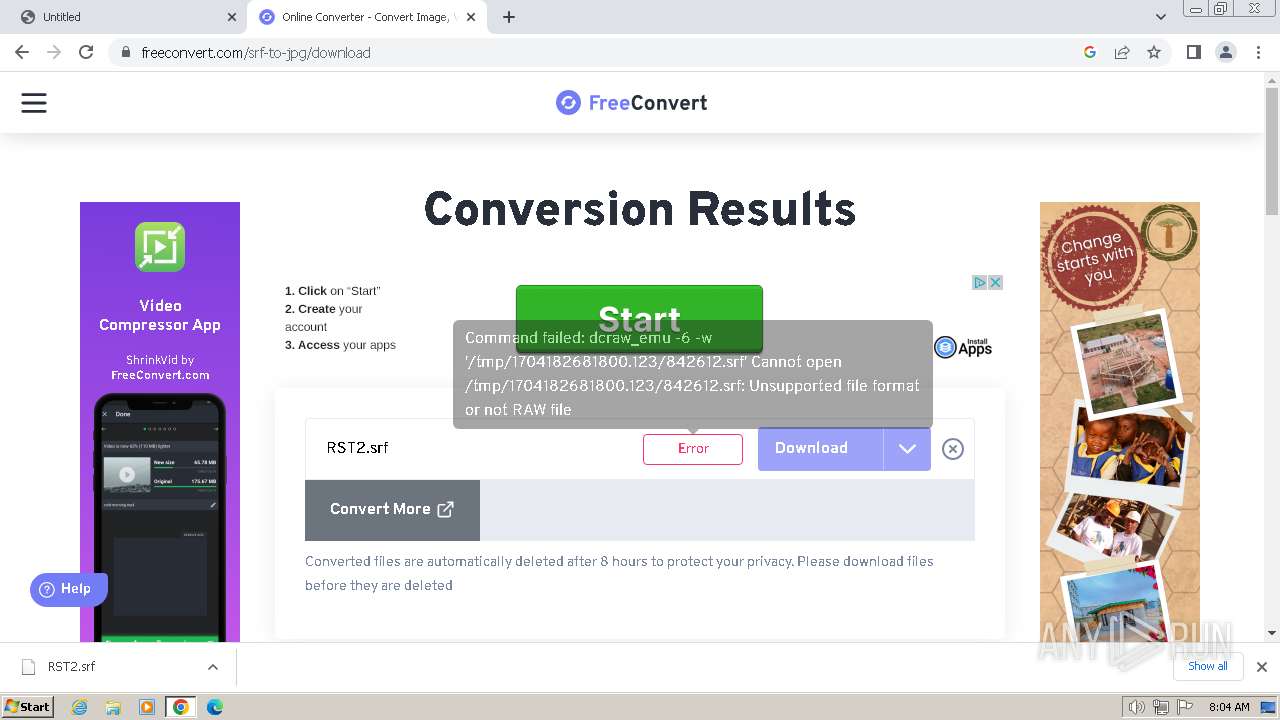Click the RST2.srf file name
This screenshot has height=720, width=1280.
[x=357, y=448]
